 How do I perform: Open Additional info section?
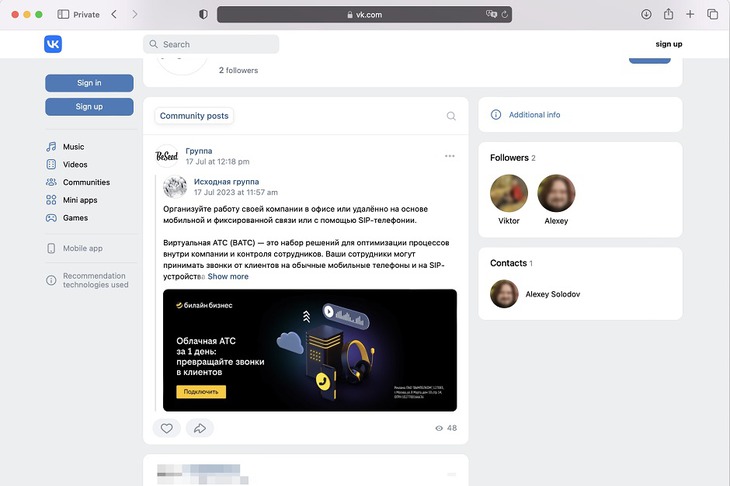(534, 115)
